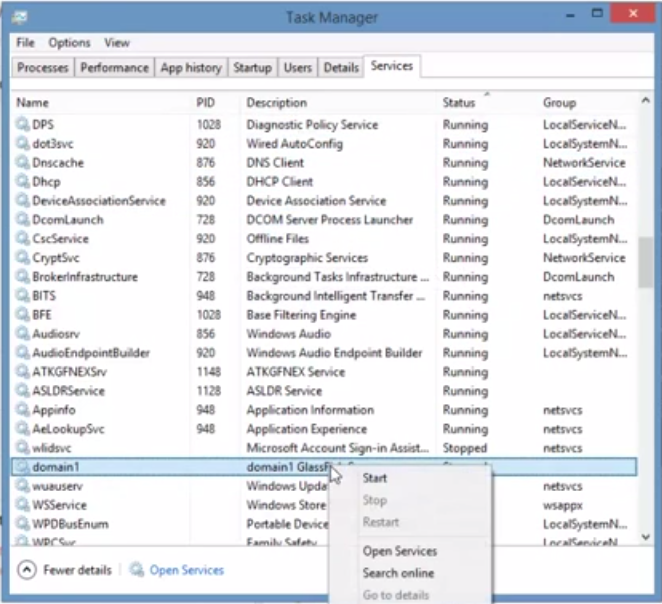Click the dot3svc service gear icon
The width and height of the screenshot is (662, 604).
click(x=22, y=143)
